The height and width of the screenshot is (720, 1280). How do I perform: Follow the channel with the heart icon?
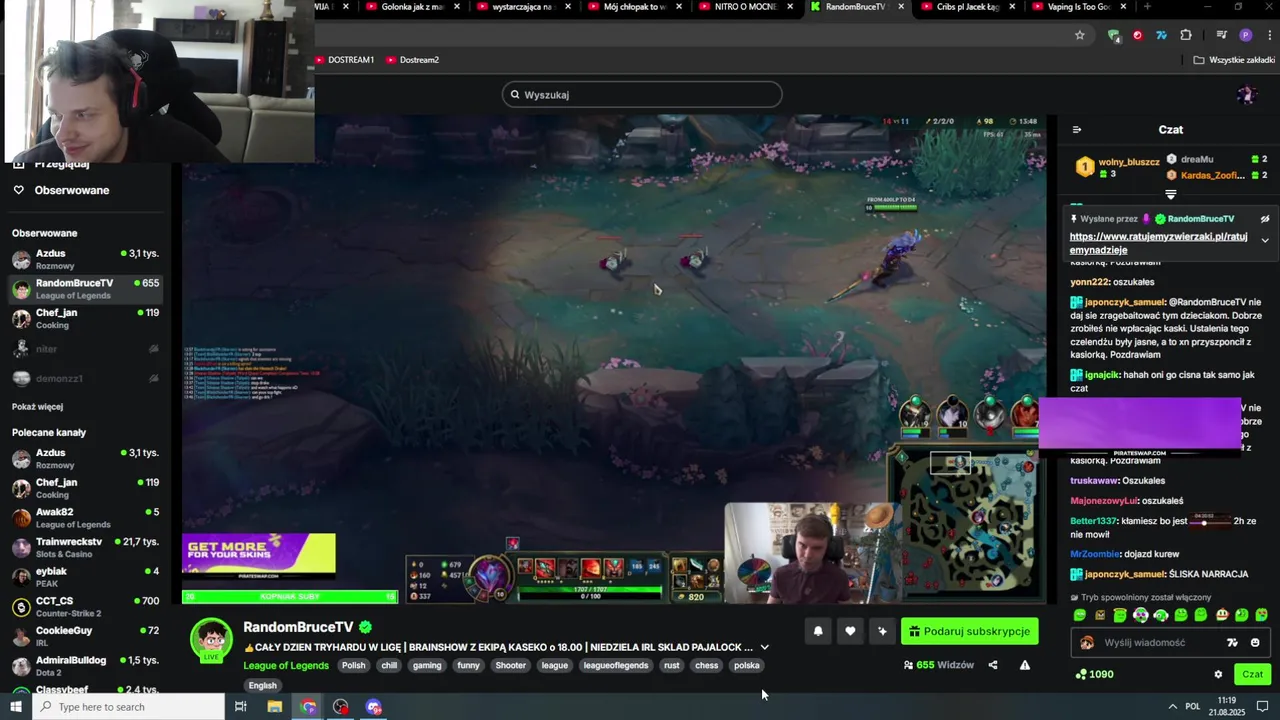point(850,631)
